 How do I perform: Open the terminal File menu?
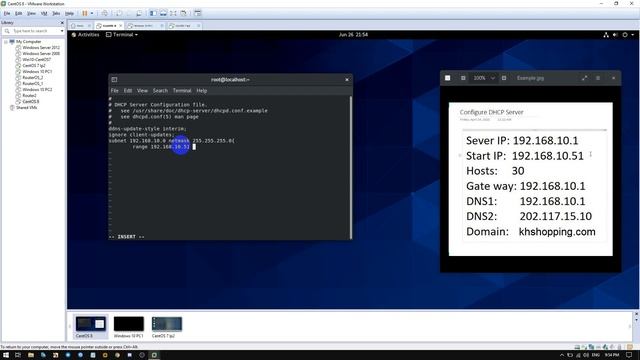tap(115, 91)
